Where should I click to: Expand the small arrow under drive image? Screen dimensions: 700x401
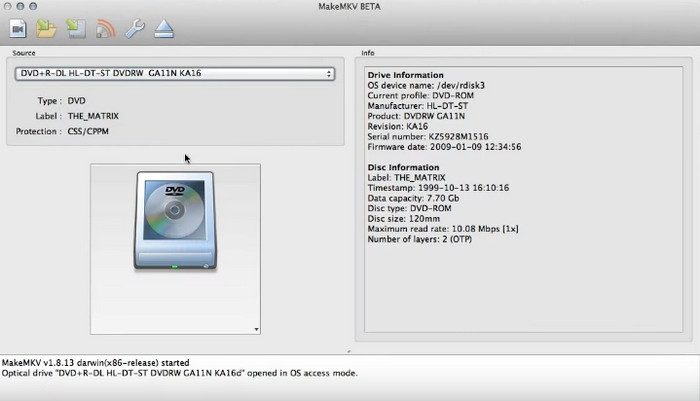pos(256,330)
